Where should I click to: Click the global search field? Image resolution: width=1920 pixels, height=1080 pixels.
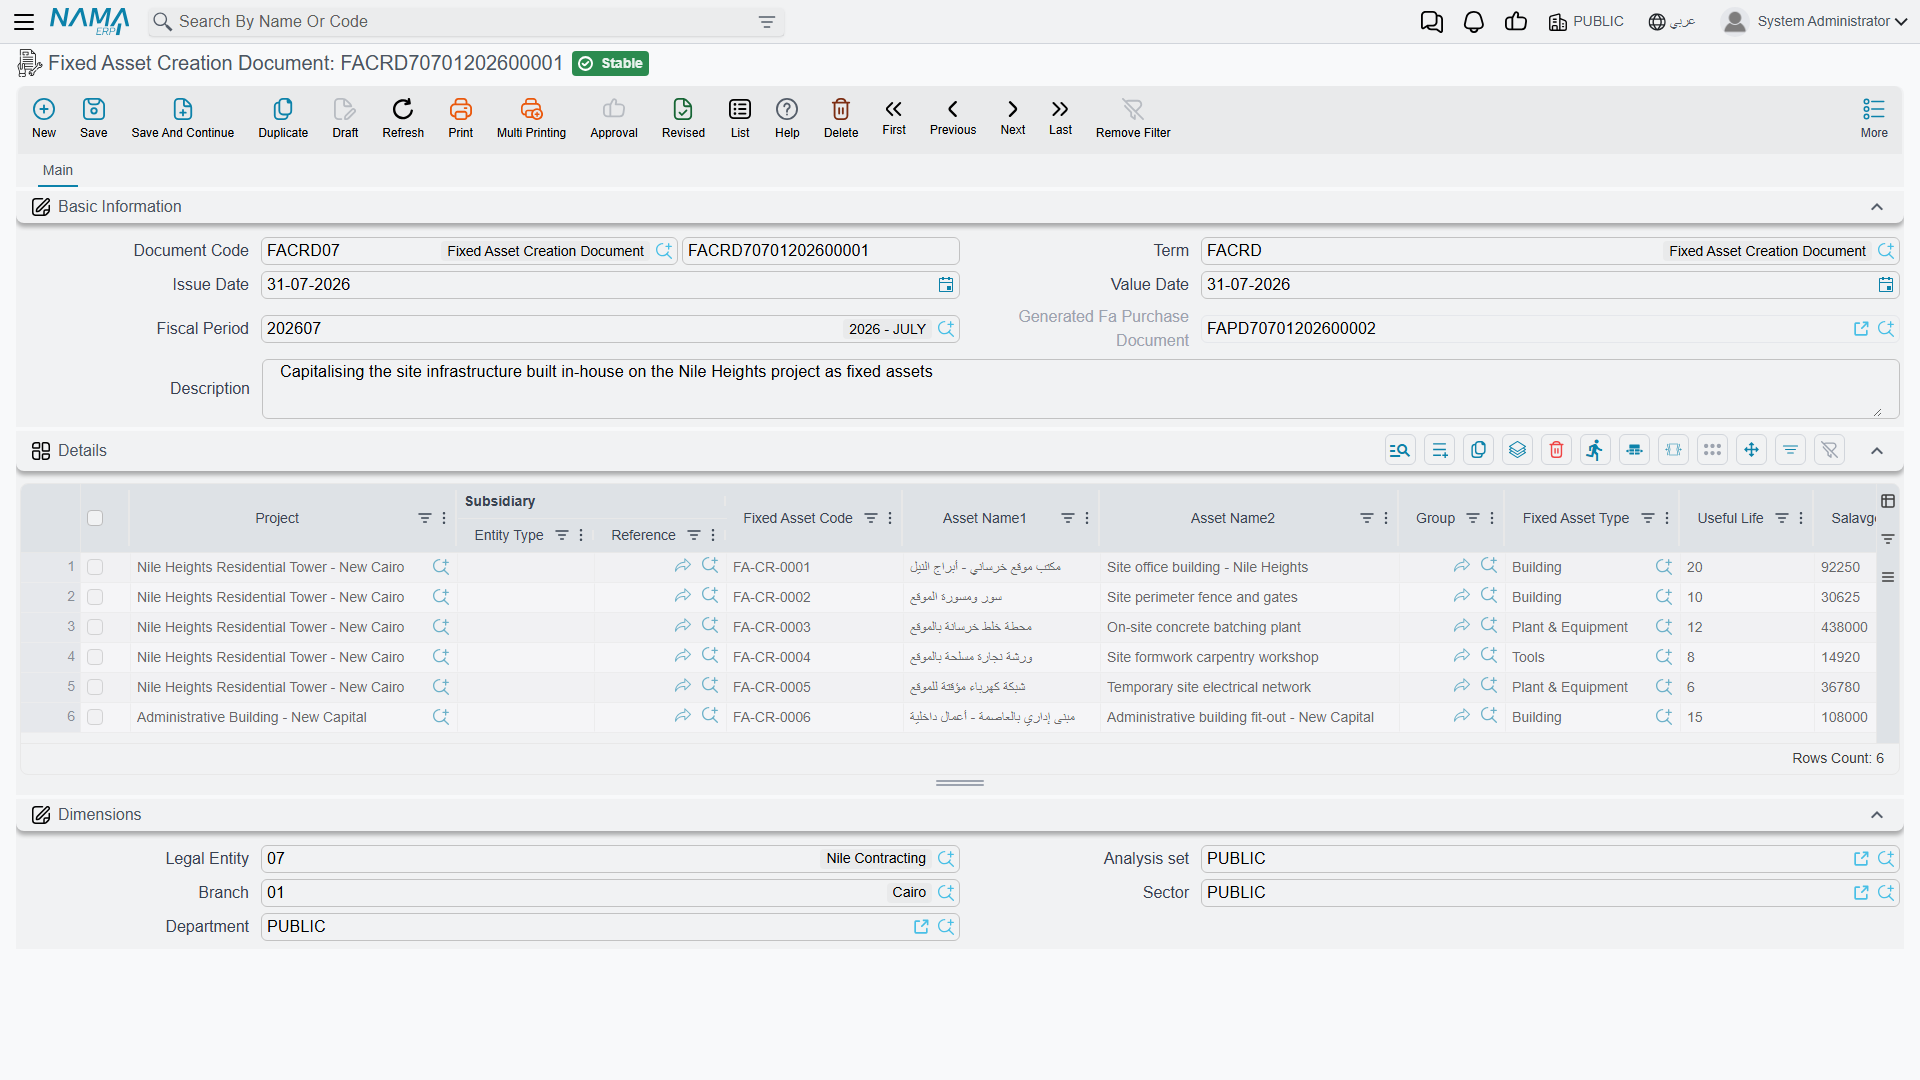[465, 22]
